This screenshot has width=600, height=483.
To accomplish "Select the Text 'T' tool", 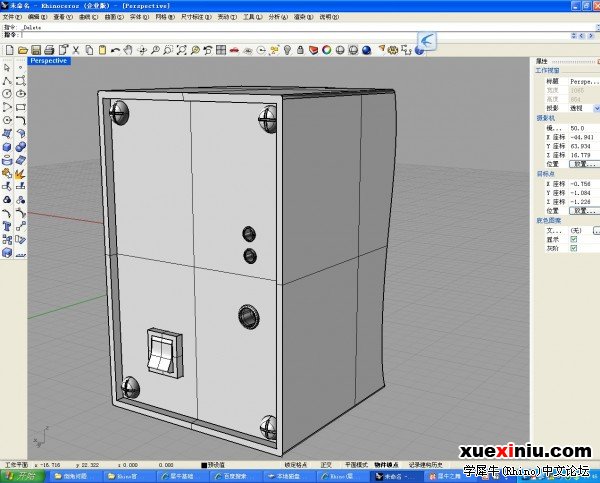I will [7, 226].
